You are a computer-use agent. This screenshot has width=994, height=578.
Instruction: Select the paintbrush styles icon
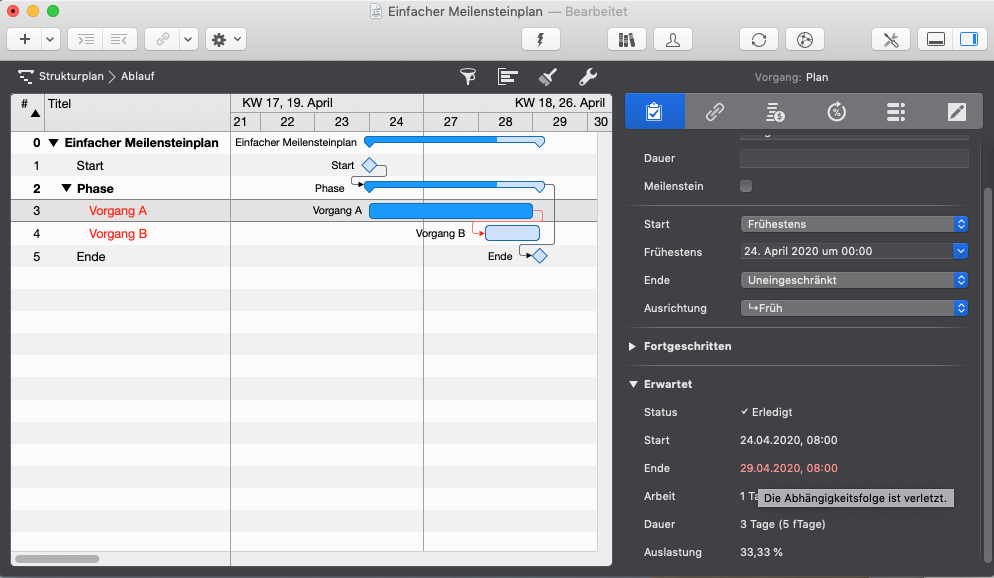pyautogui.click(x=547, y=76)
